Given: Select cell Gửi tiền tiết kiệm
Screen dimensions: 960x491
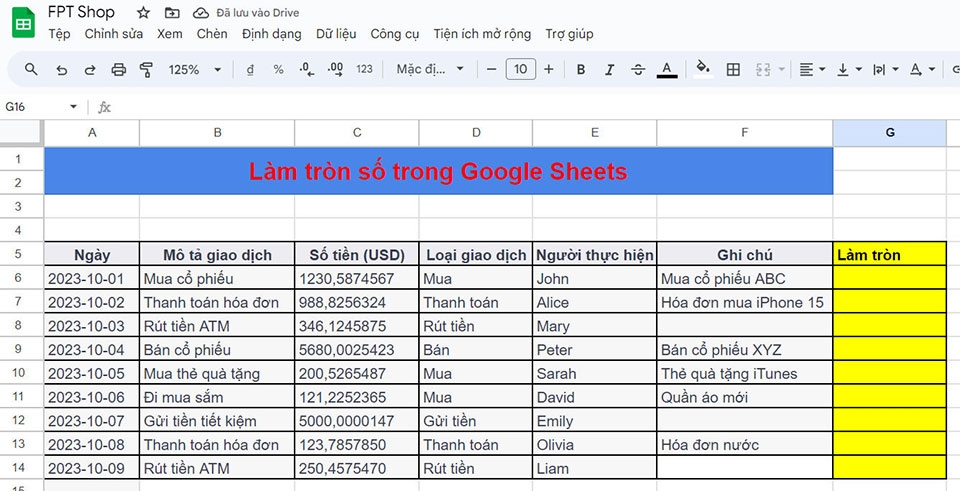Looking at the screenshot, I should tap(217, 420).
